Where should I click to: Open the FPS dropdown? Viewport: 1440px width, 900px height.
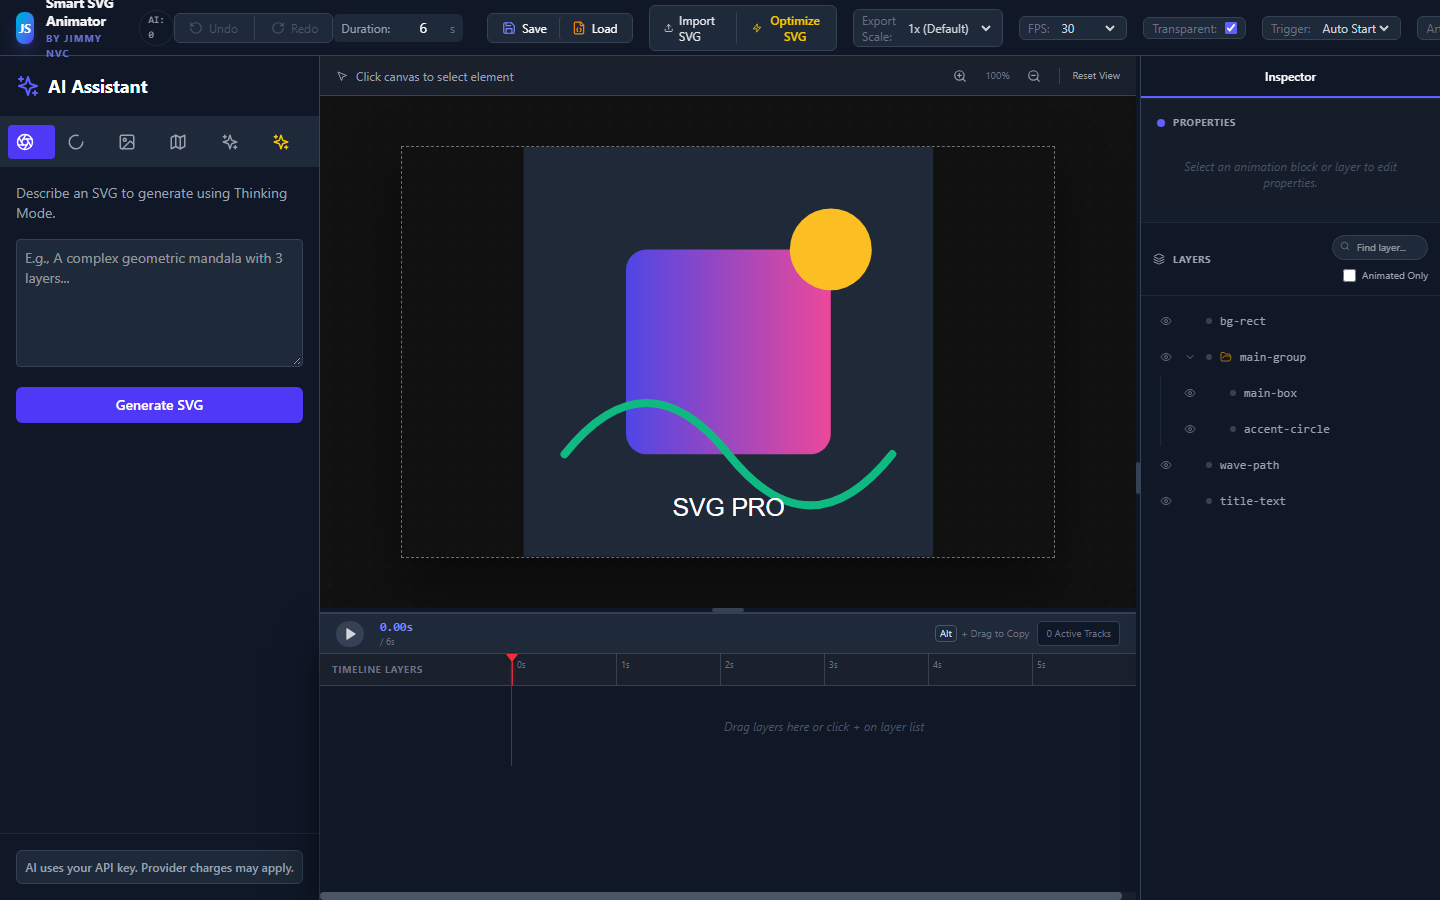coord(1088,29)
